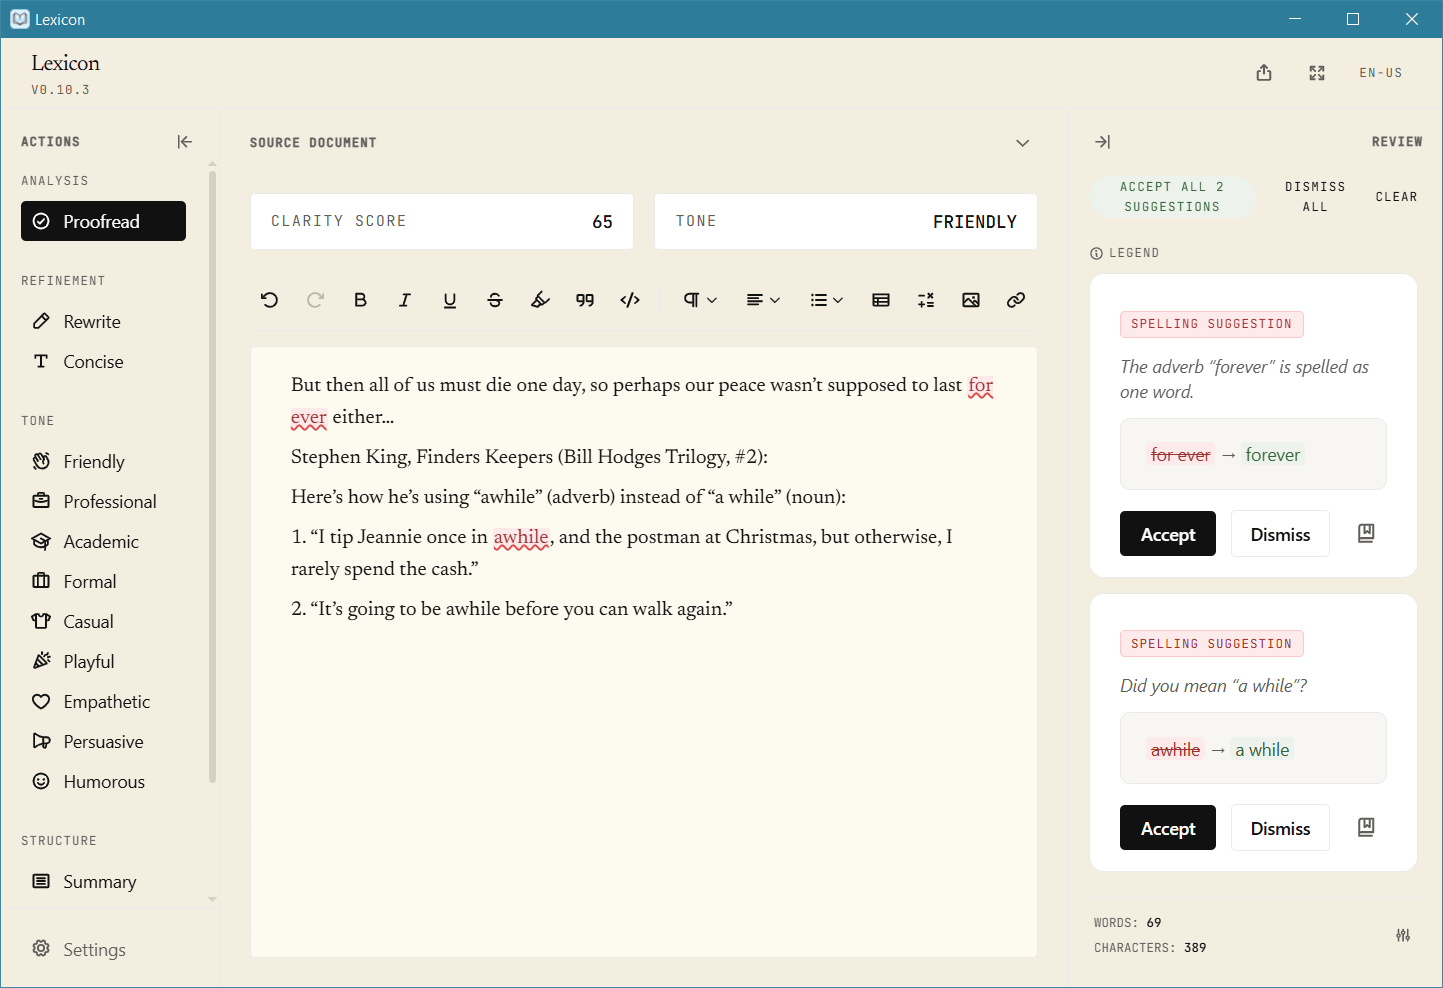1443x988 pixels.
Task: Accept the "forever" spelling suggestion
Action: [1168, 534]
